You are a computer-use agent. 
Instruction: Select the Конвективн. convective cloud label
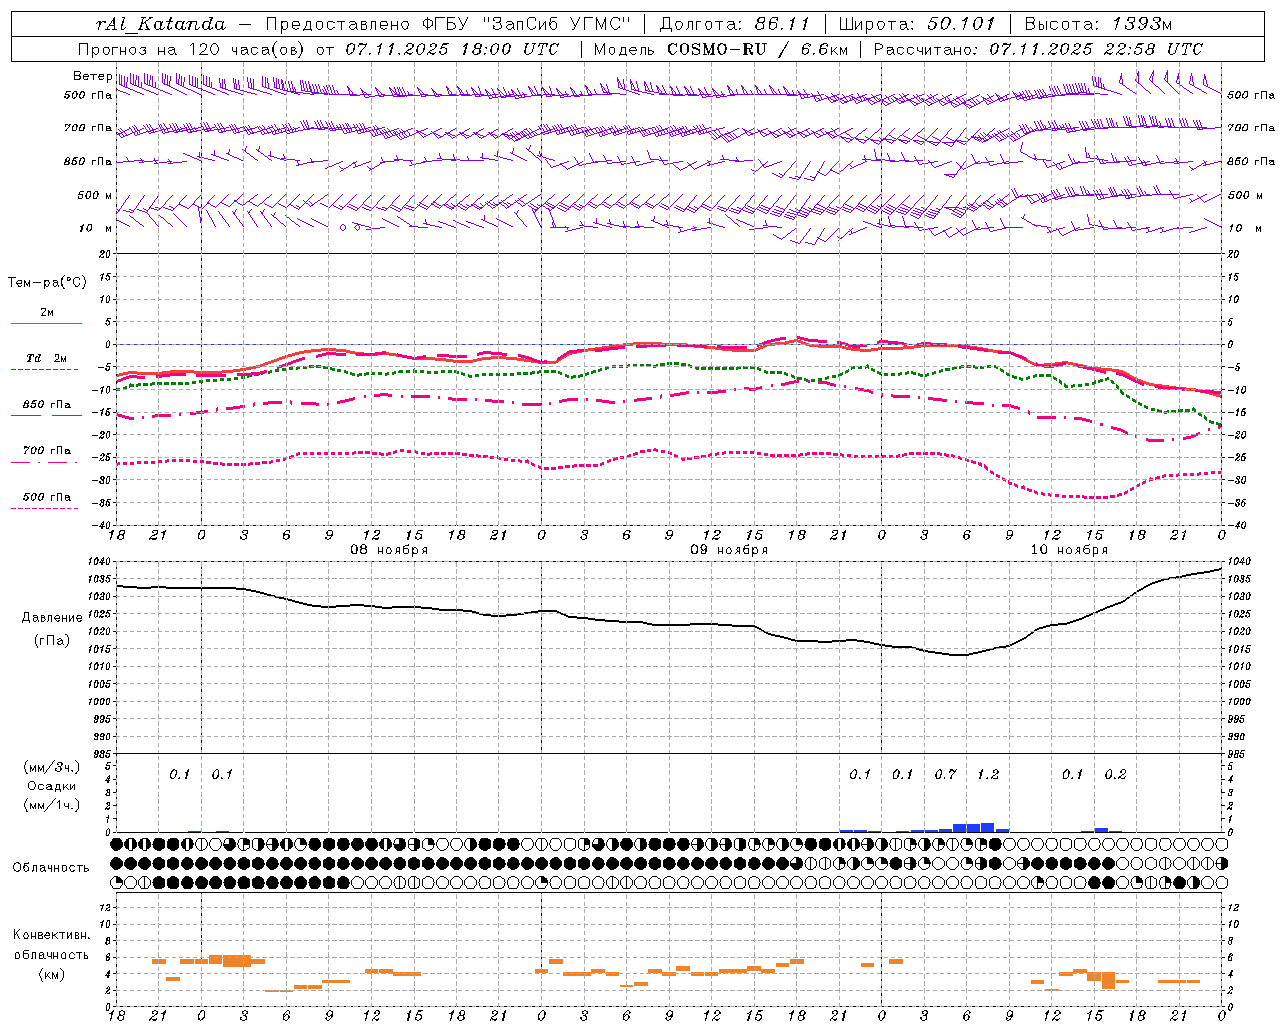point(52,935)
